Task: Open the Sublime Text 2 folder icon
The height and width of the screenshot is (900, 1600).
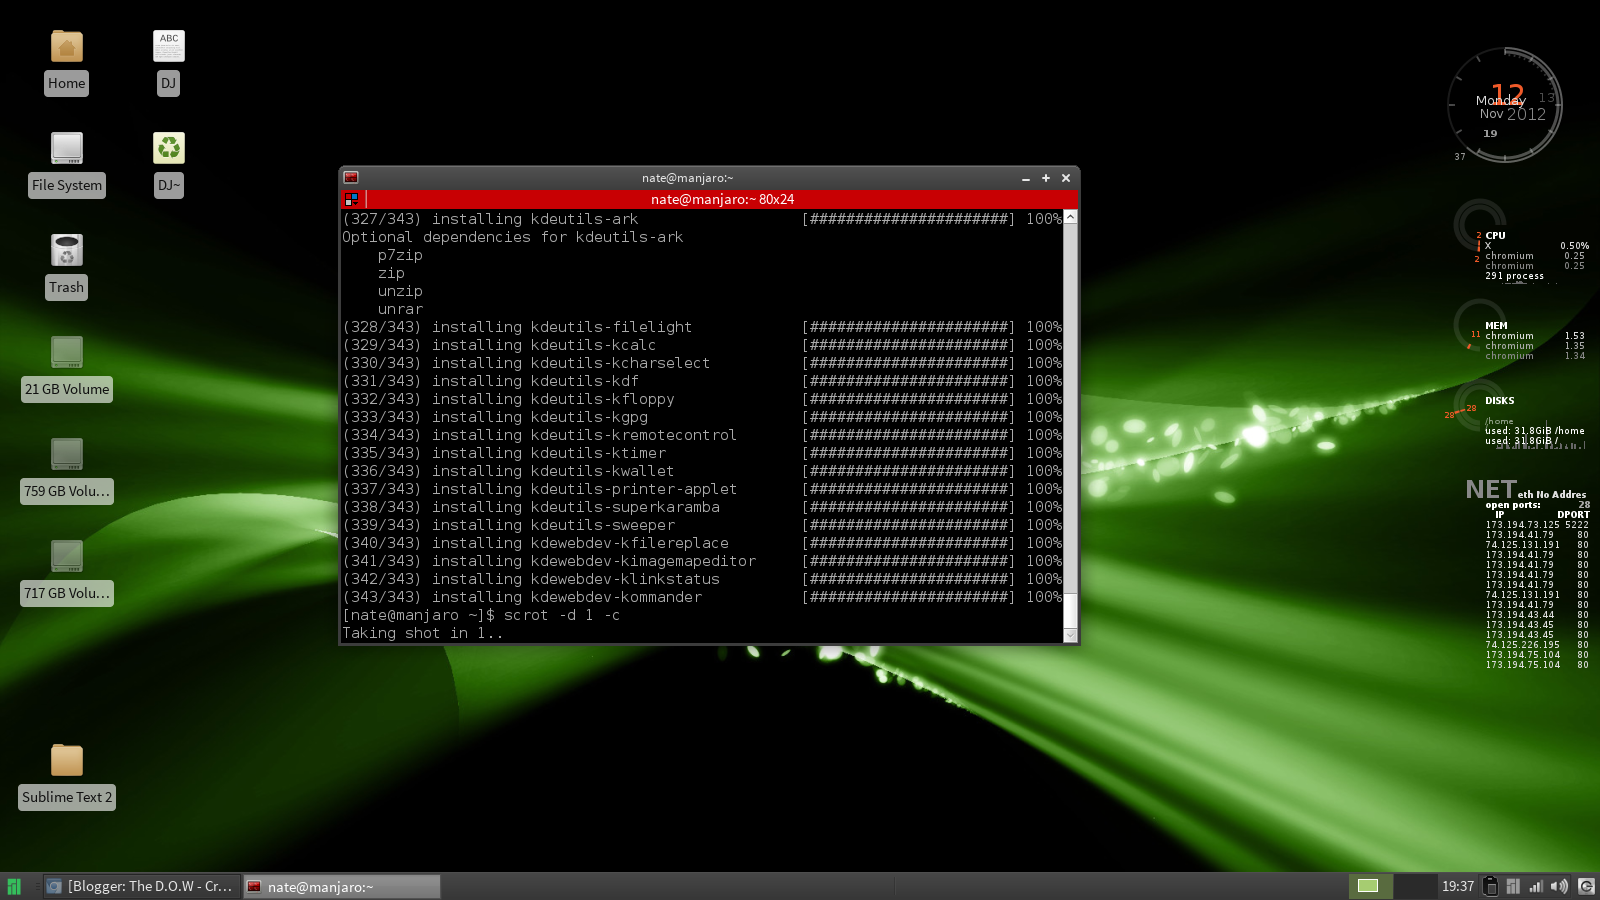Action: [67, 760]
